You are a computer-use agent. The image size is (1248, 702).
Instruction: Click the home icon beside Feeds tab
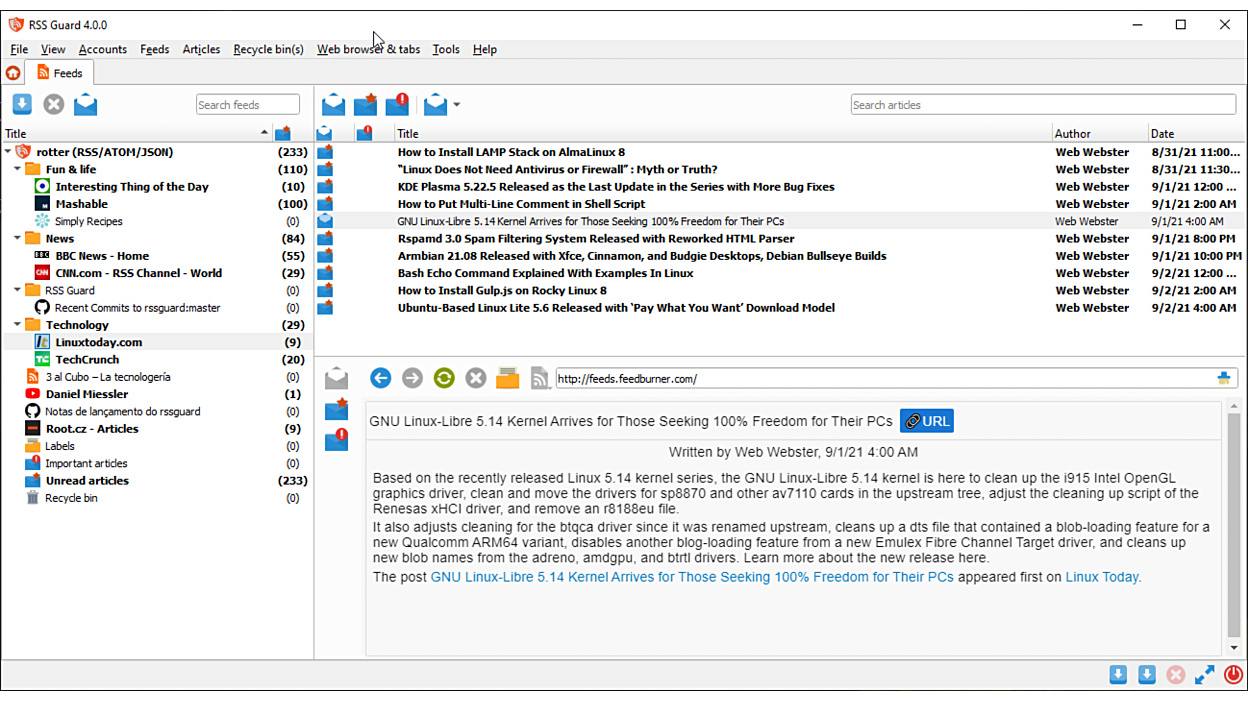13,73
